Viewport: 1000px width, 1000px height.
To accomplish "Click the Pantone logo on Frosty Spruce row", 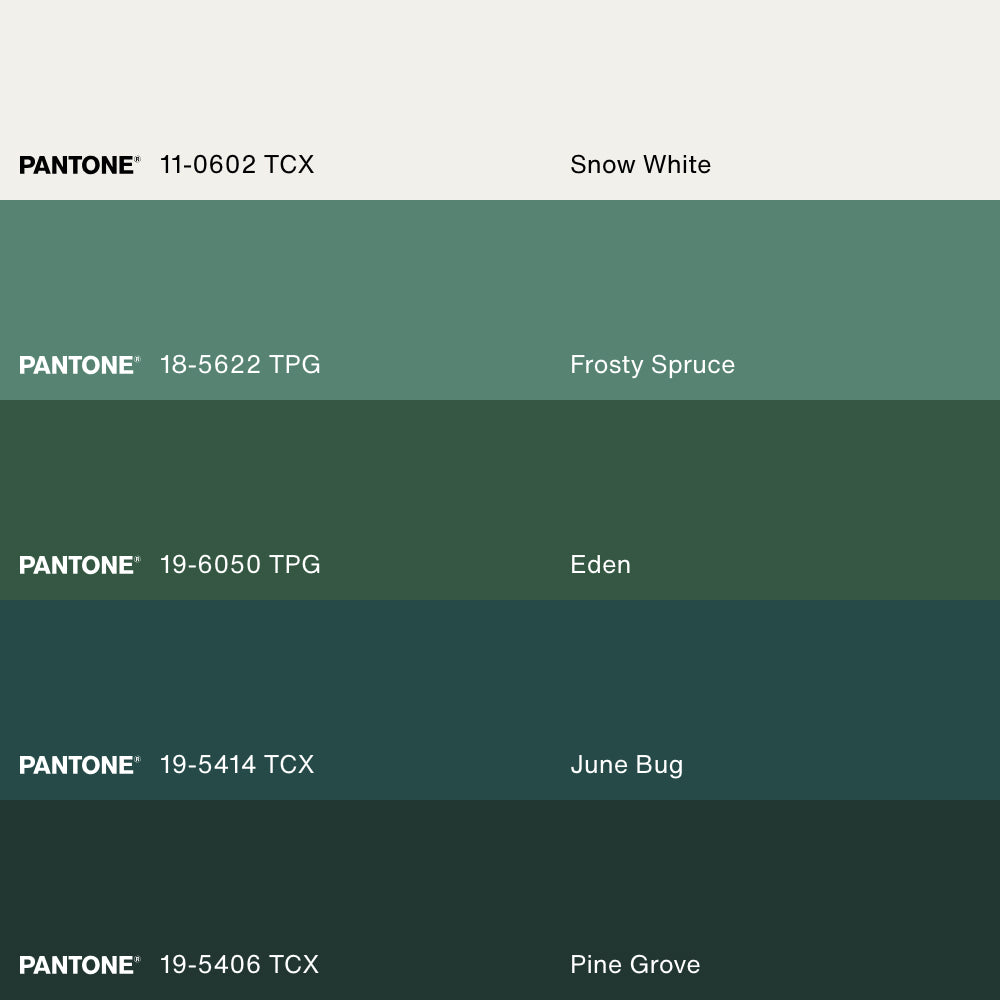I will pyautogui.click(x=79, y=365).
